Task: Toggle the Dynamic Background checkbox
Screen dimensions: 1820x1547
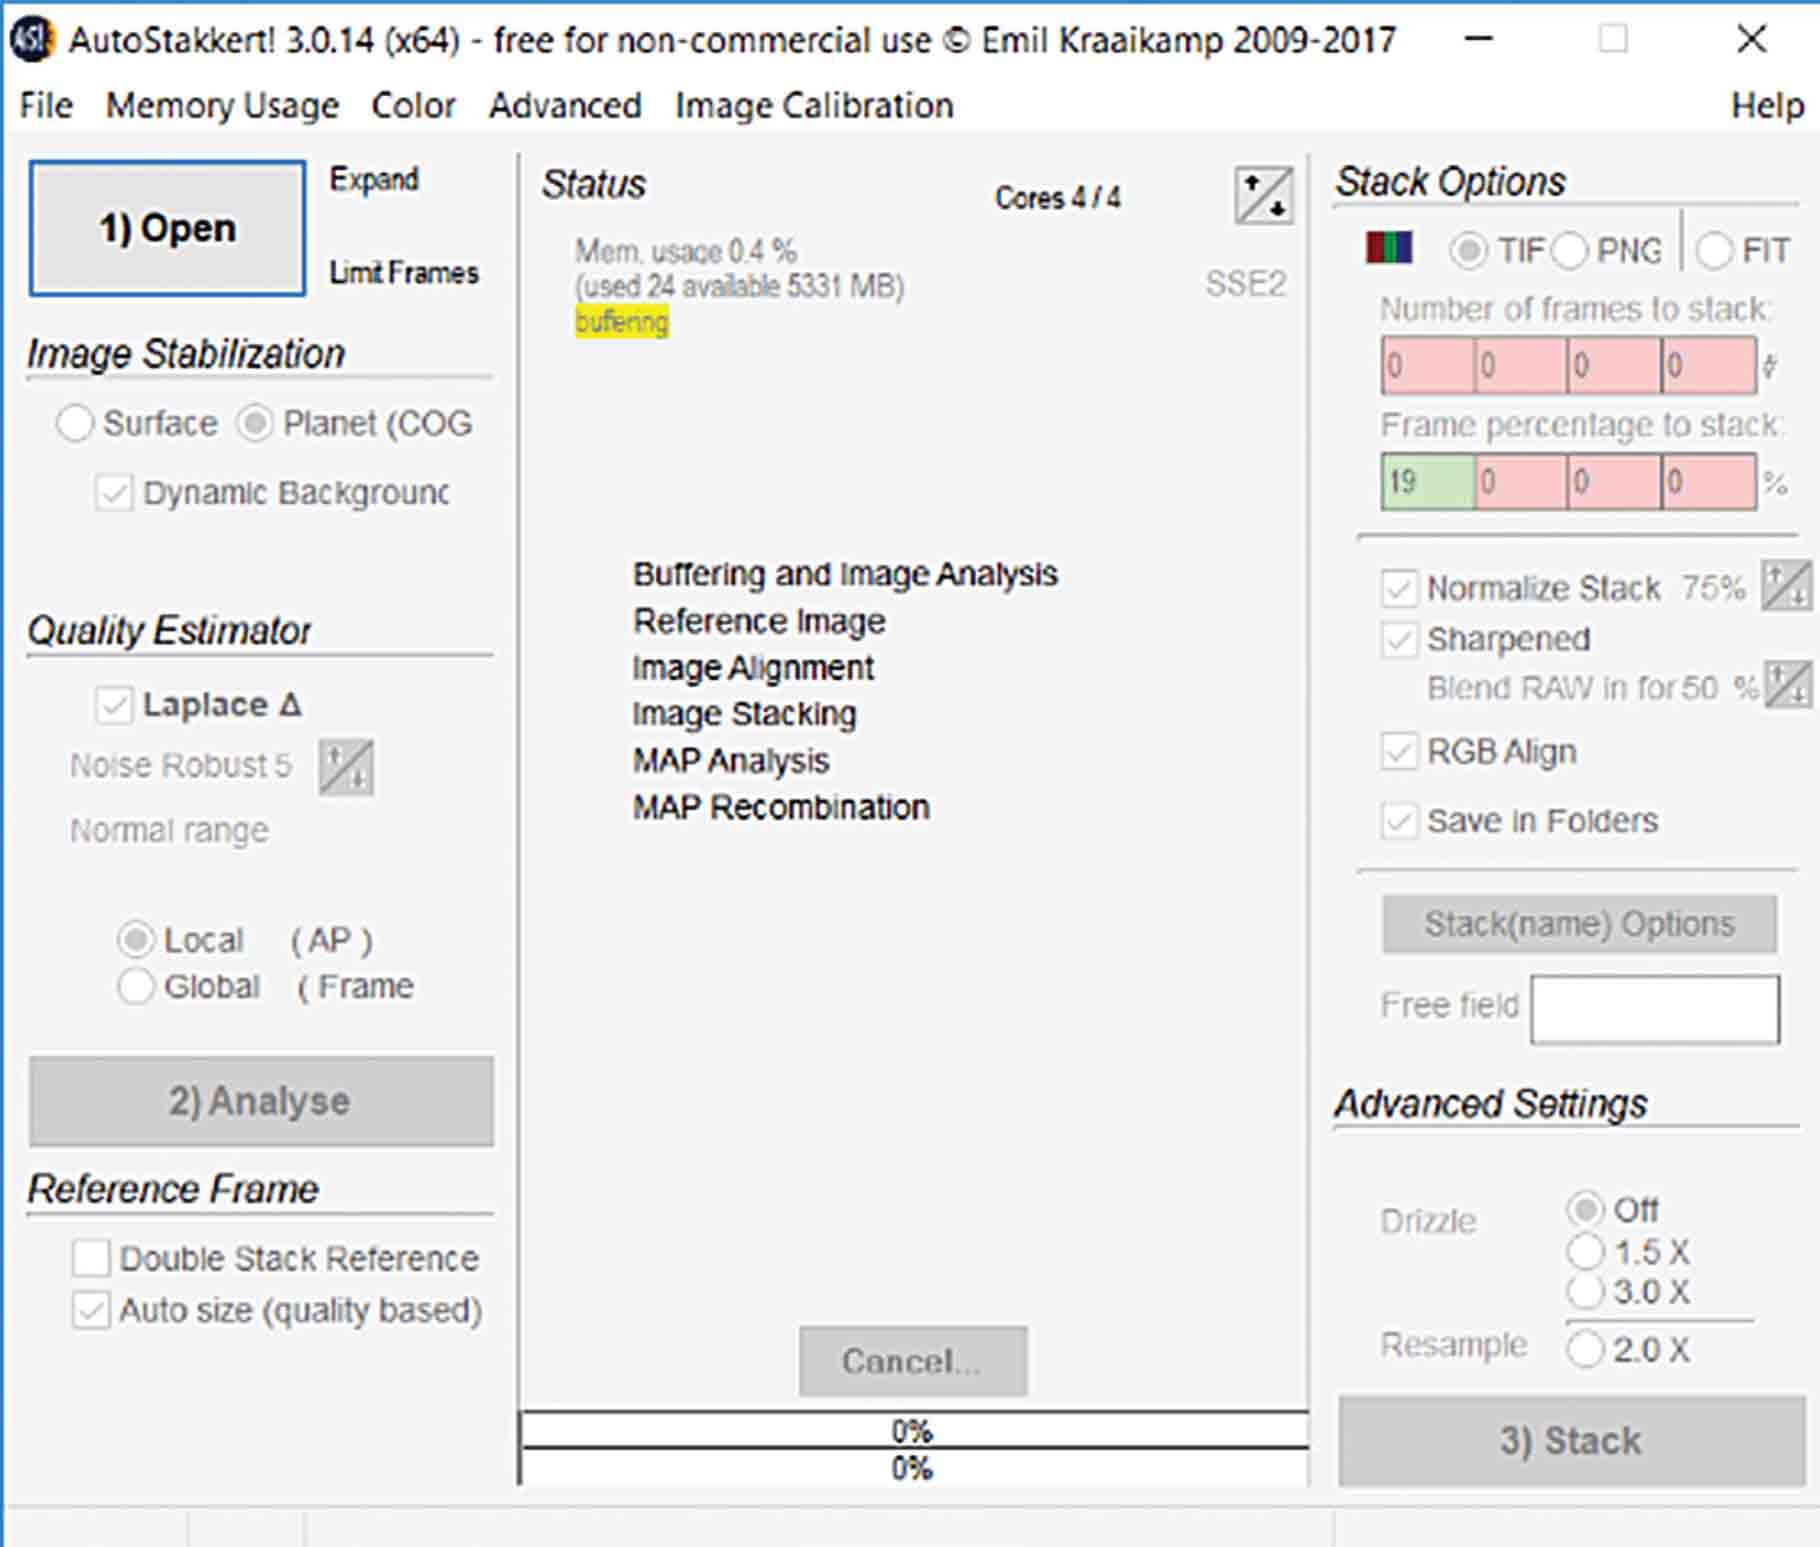Action: tap(113, 493)
